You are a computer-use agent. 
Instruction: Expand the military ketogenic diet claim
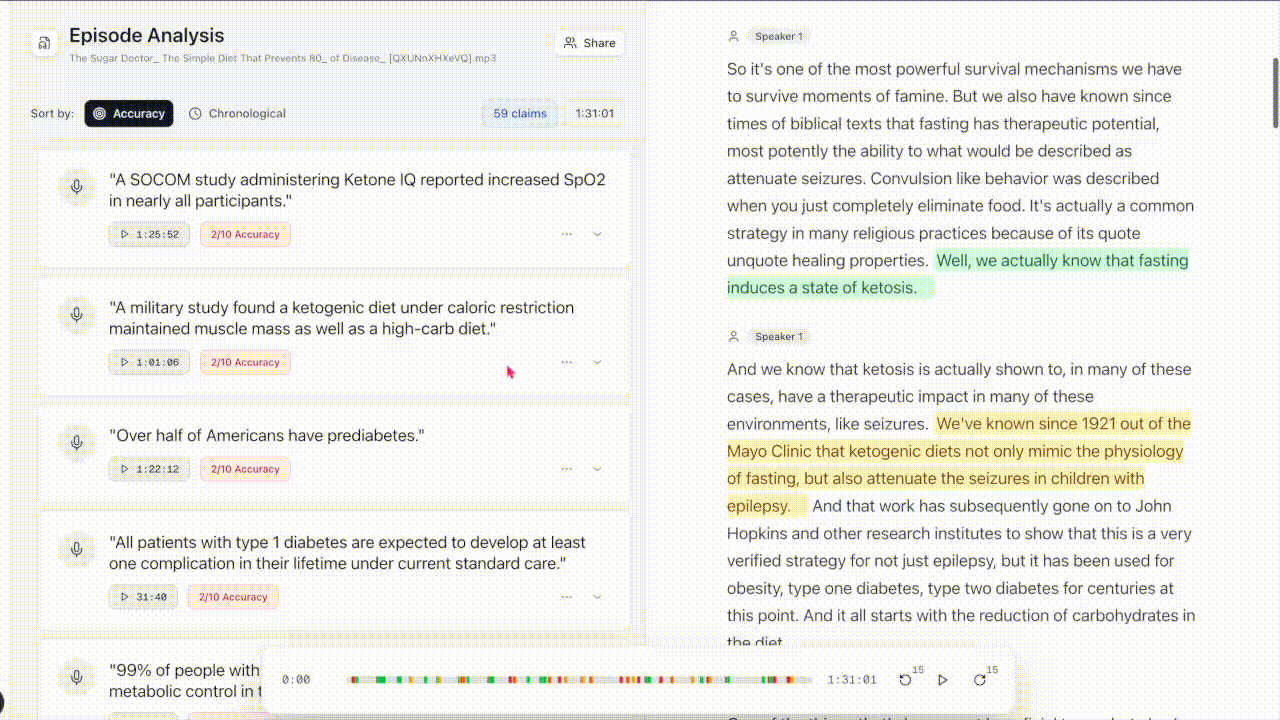coord(597,362)
